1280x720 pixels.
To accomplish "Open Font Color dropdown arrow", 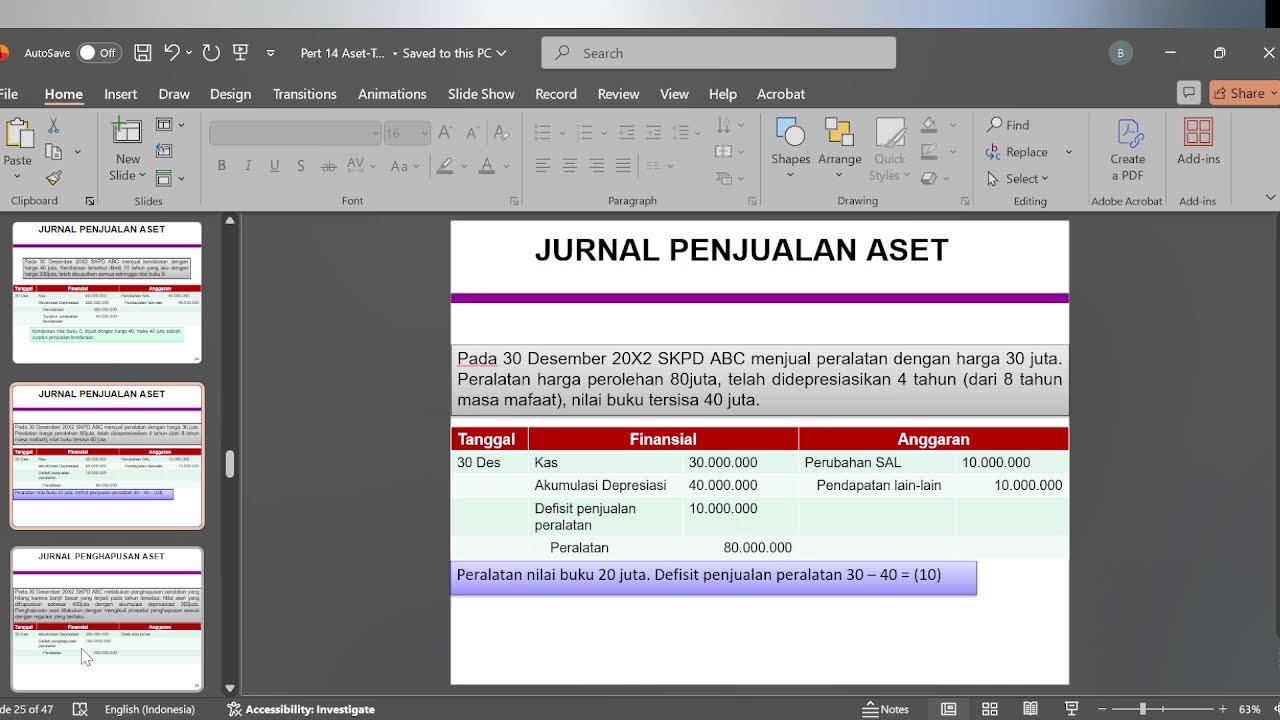I will pos(506,166).
